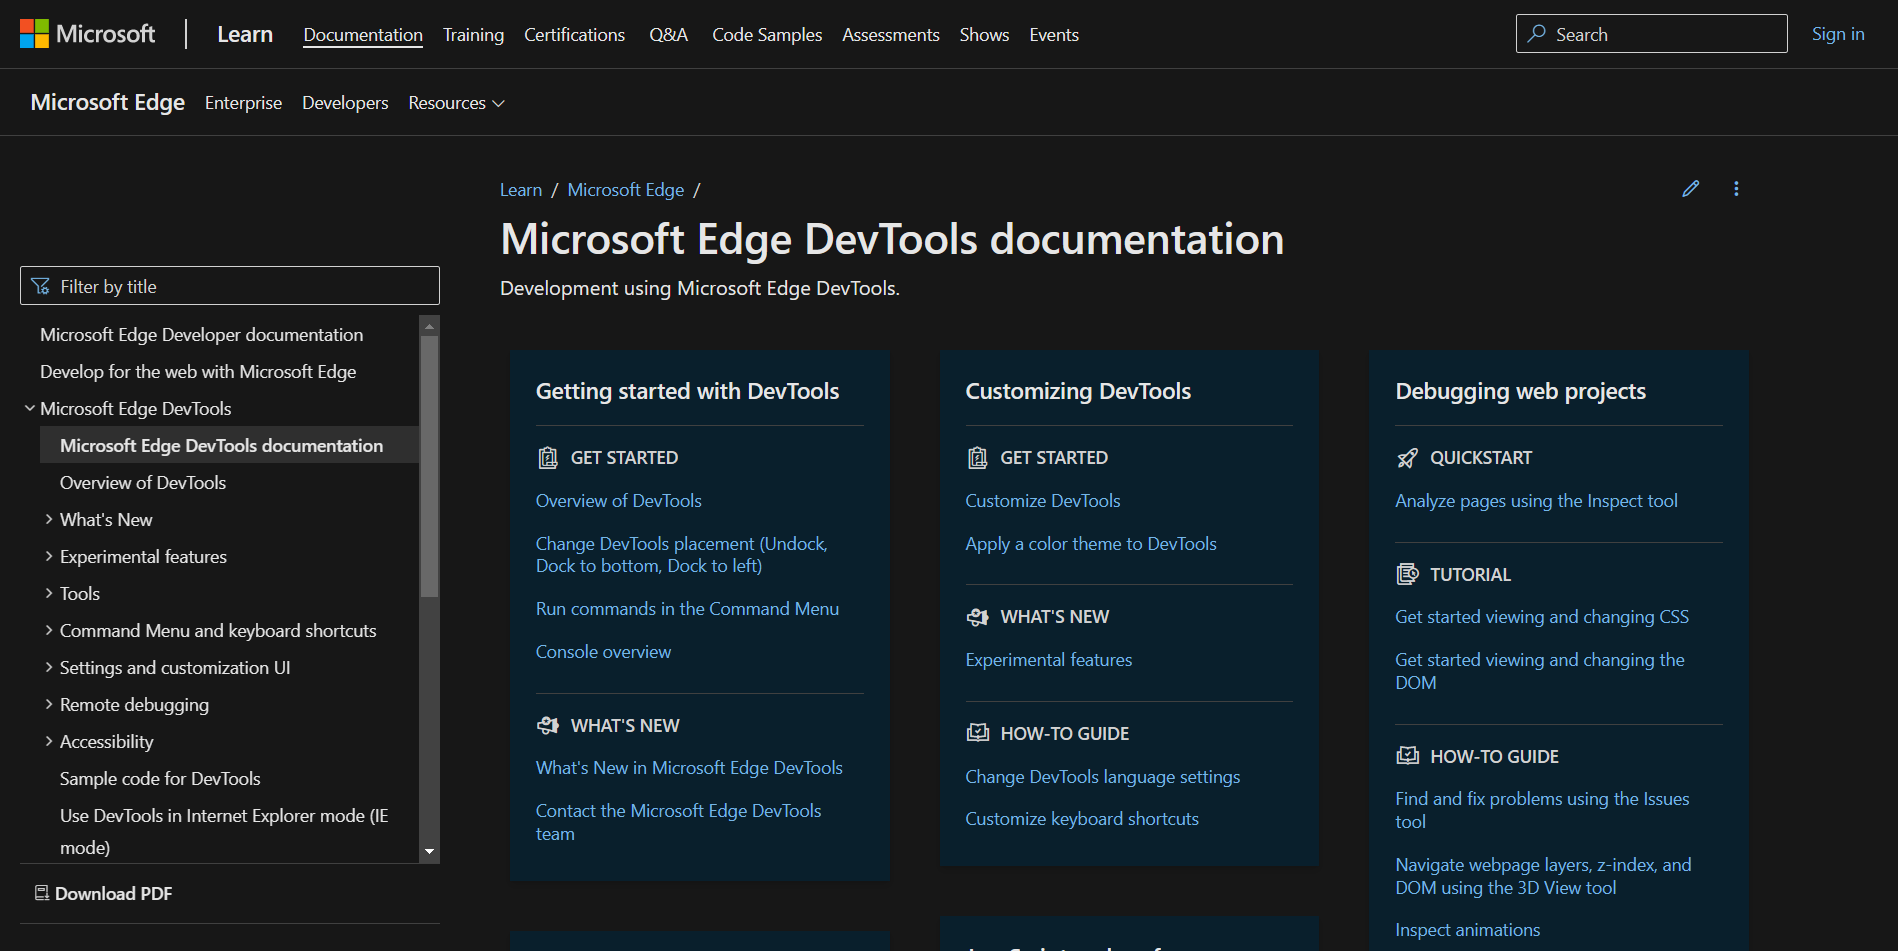Open Customize DevTools link
This screenshot has width=1898, height=951.
point(1043,501)
